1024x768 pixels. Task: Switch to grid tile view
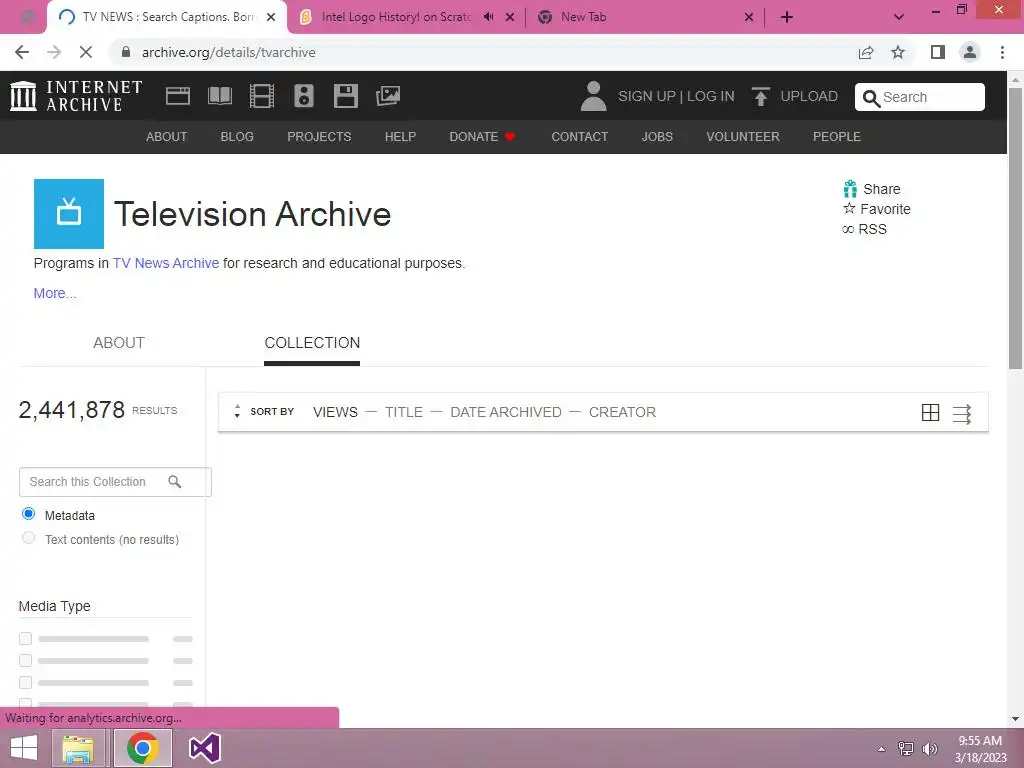coord(930,412)
